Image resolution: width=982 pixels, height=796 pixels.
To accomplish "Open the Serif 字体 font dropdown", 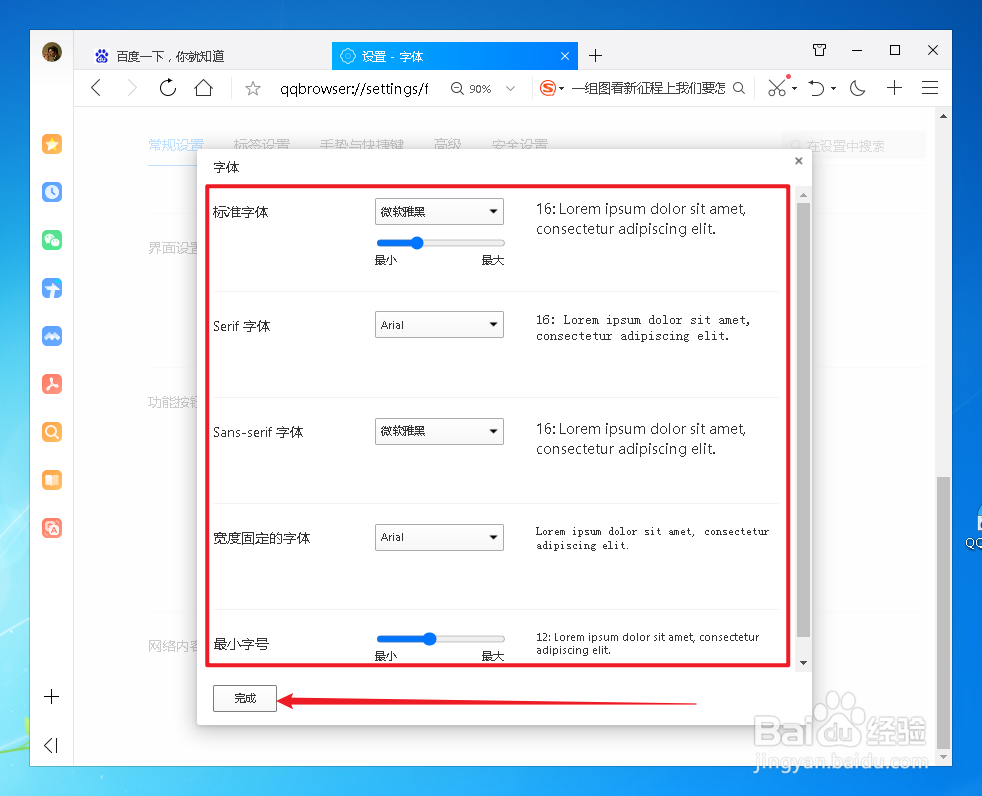I will tap(439, 324).
